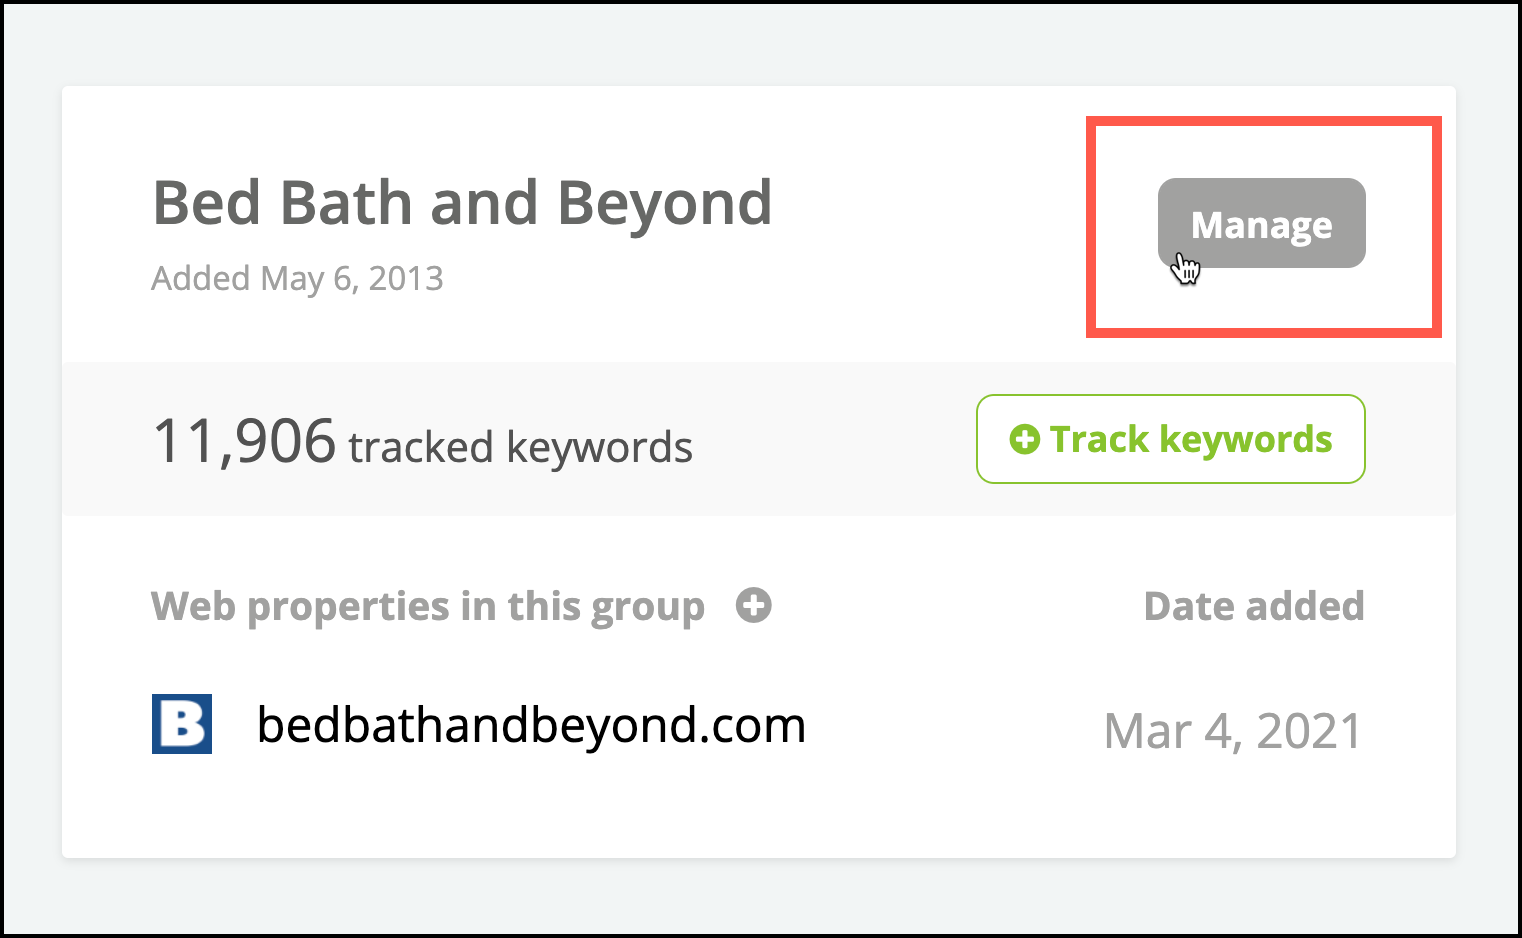The height and width of the screenshot is (938, 1522).
Task: Add a web property via the gray plus icon
Action: point(753,605)
